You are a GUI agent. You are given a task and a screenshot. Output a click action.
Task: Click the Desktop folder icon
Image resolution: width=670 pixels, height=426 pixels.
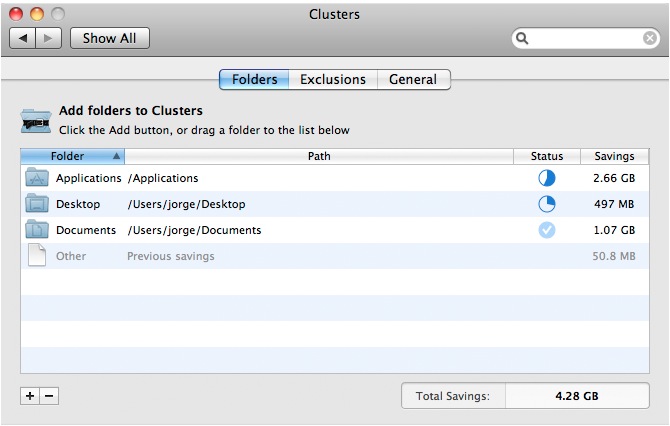click(37, 204)
